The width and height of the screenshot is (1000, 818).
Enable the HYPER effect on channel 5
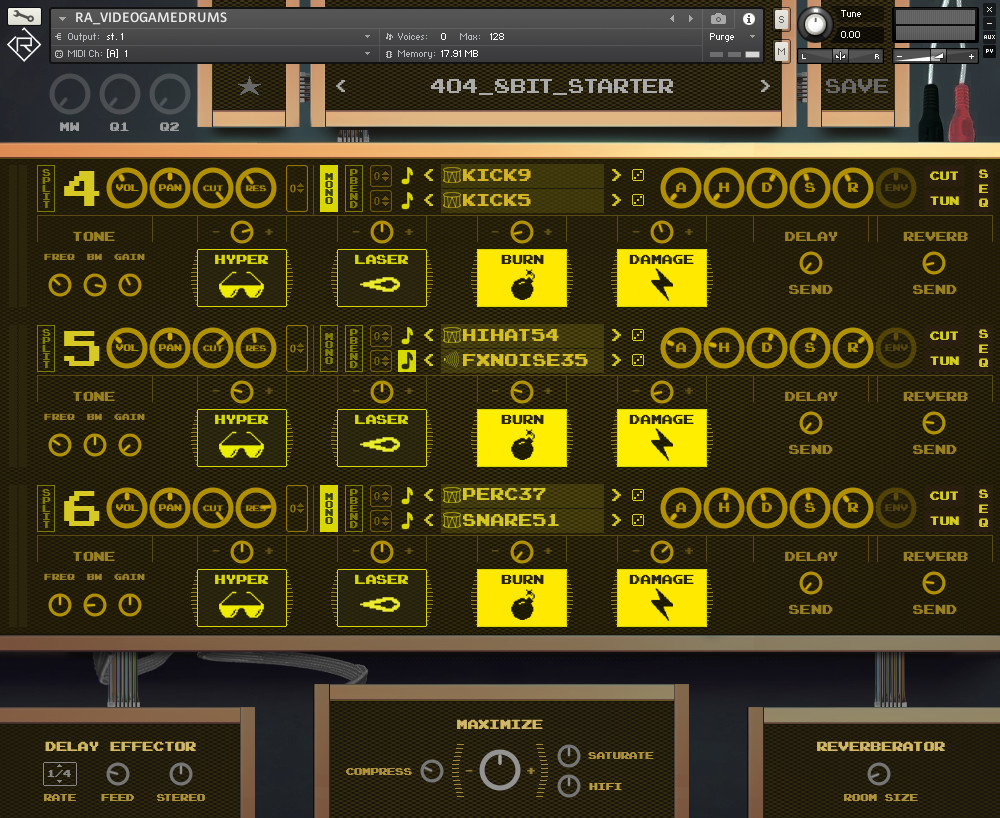(242, 438)
